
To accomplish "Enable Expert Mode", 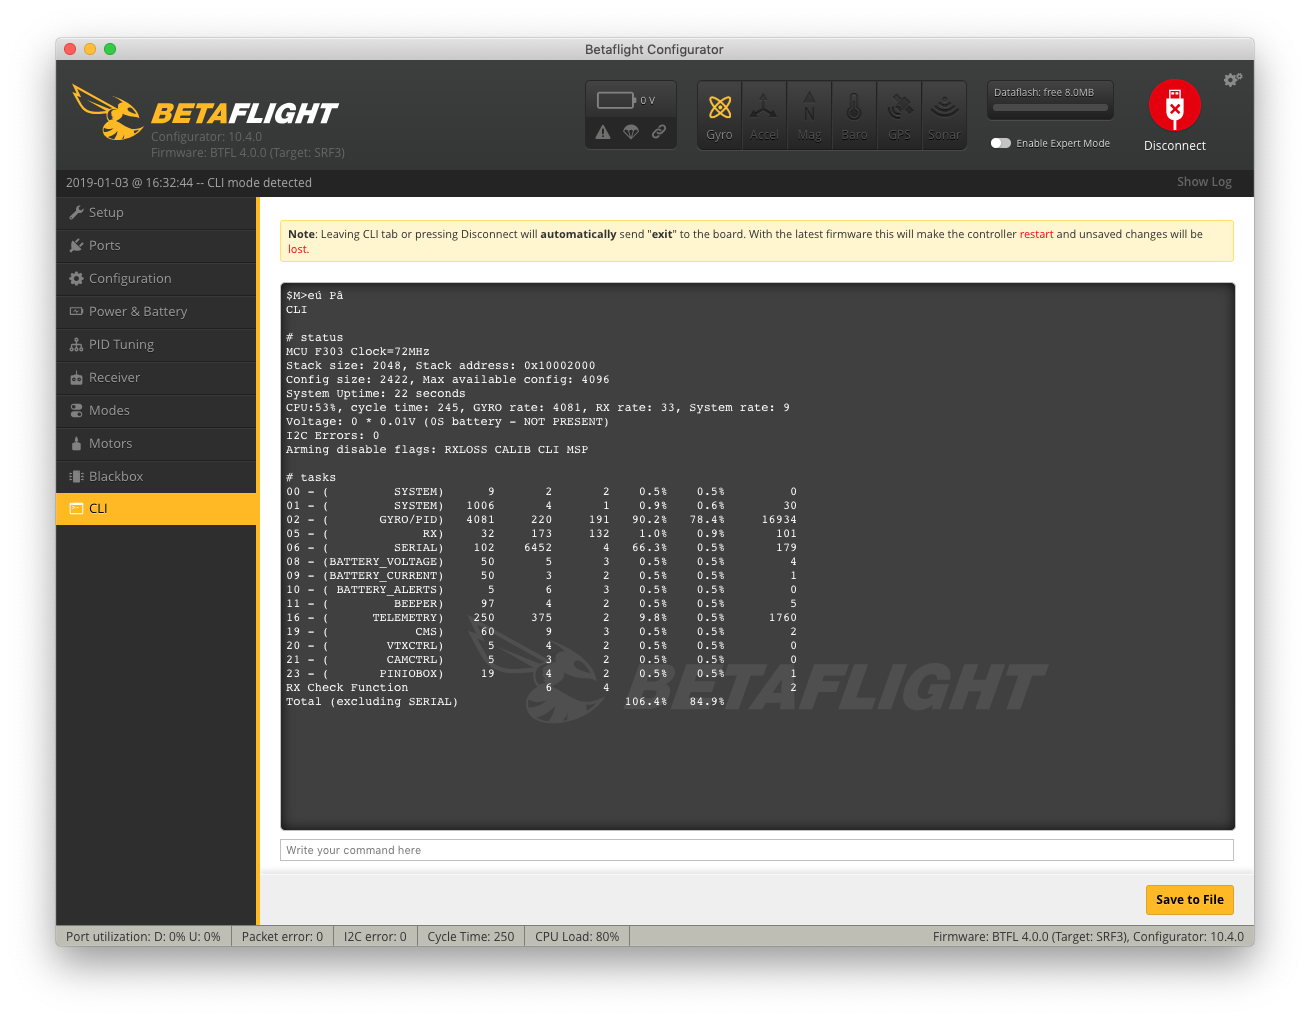I will click(x=1001, y=143).
